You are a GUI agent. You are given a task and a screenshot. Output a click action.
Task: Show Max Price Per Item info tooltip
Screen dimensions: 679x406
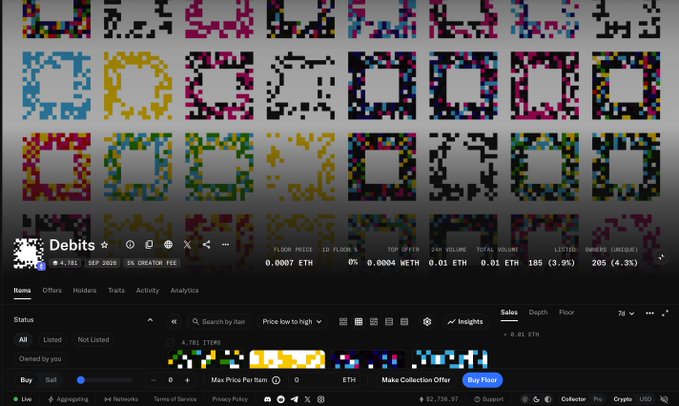coord(276,380)
